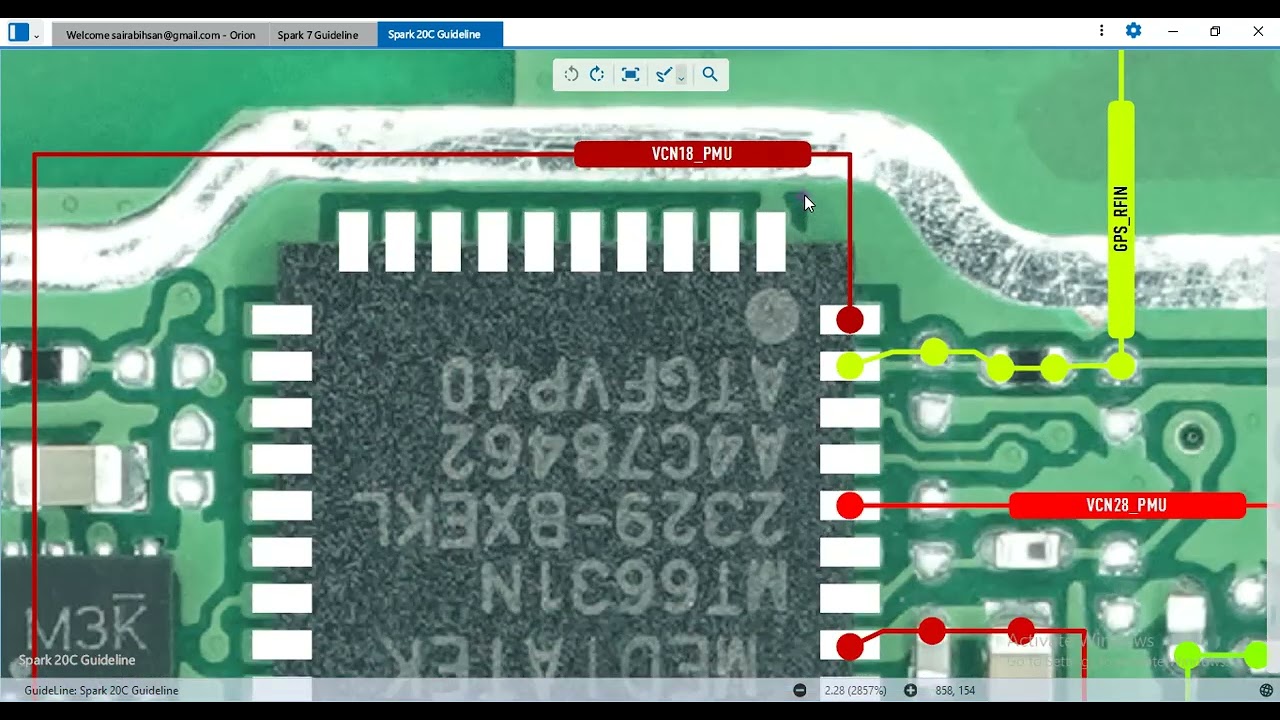
Task: Expand the sidebar panel dropdown arrow
Action: pyautogui.click(x=37, y=35)
